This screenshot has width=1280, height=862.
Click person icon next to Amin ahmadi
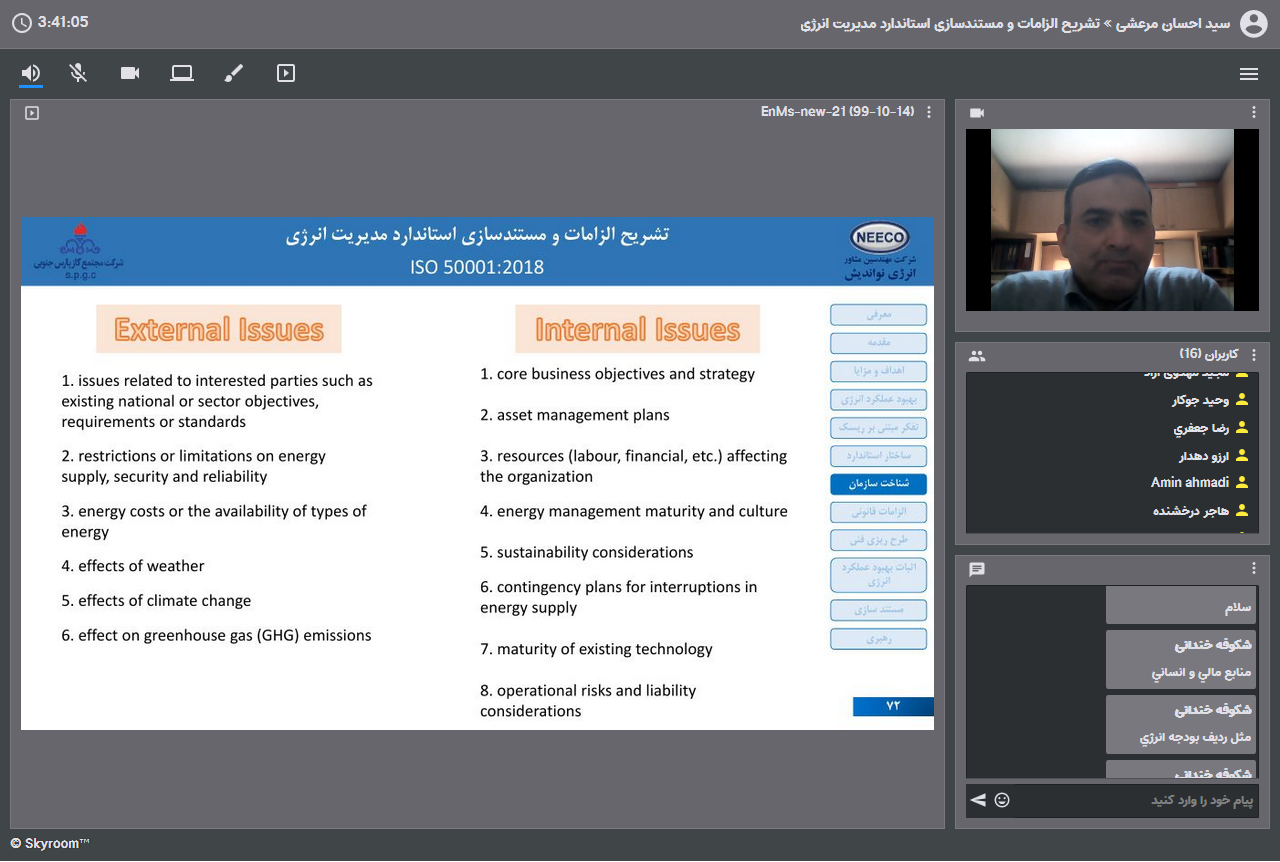coord(1242,483)
